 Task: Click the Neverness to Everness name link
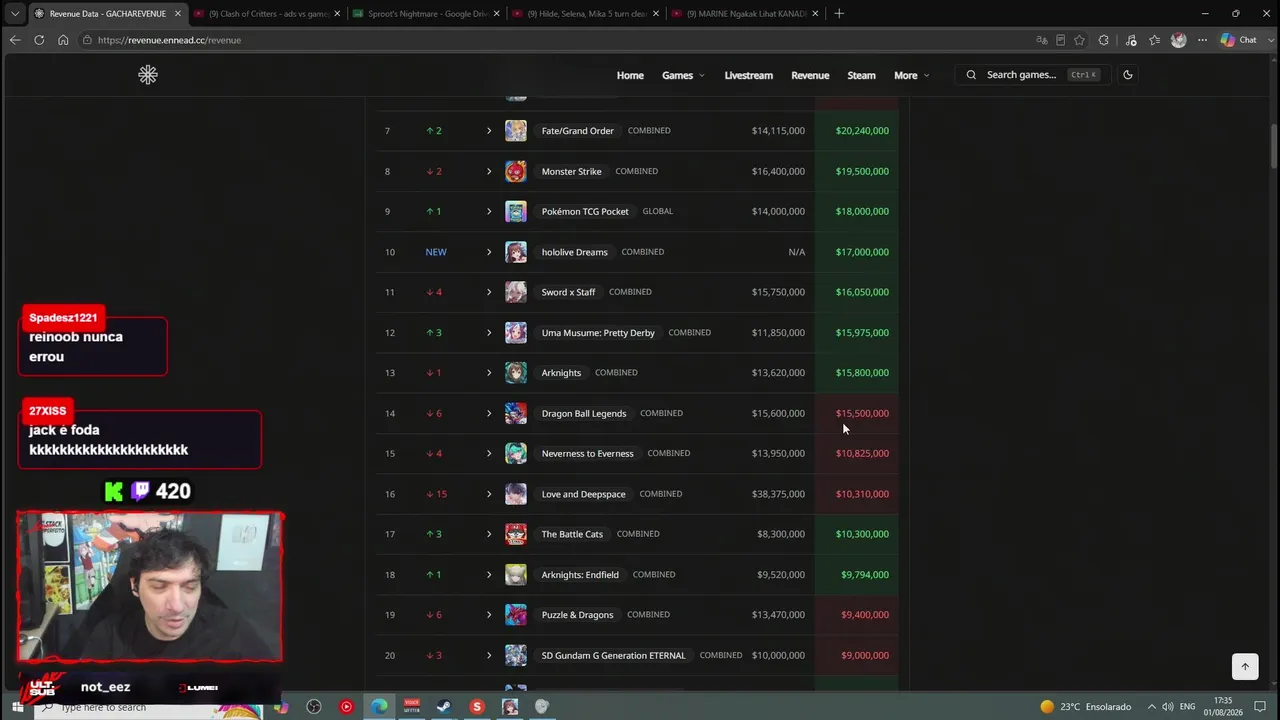(587, 454)
